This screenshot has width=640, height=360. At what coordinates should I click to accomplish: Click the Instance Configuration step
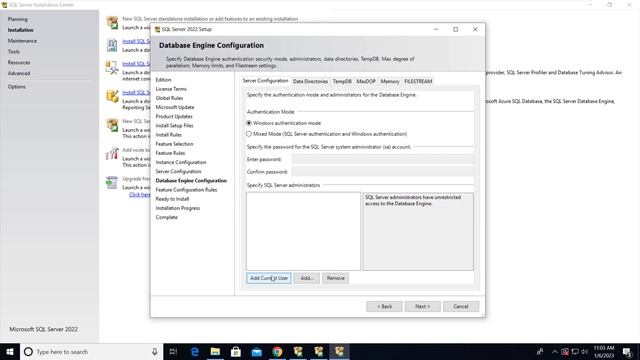[x=181, y=162]
